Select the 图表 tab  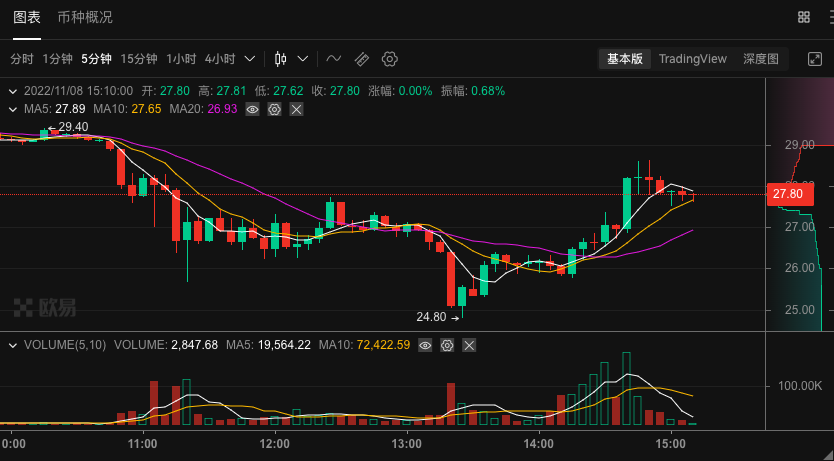[x=27, y=17]
